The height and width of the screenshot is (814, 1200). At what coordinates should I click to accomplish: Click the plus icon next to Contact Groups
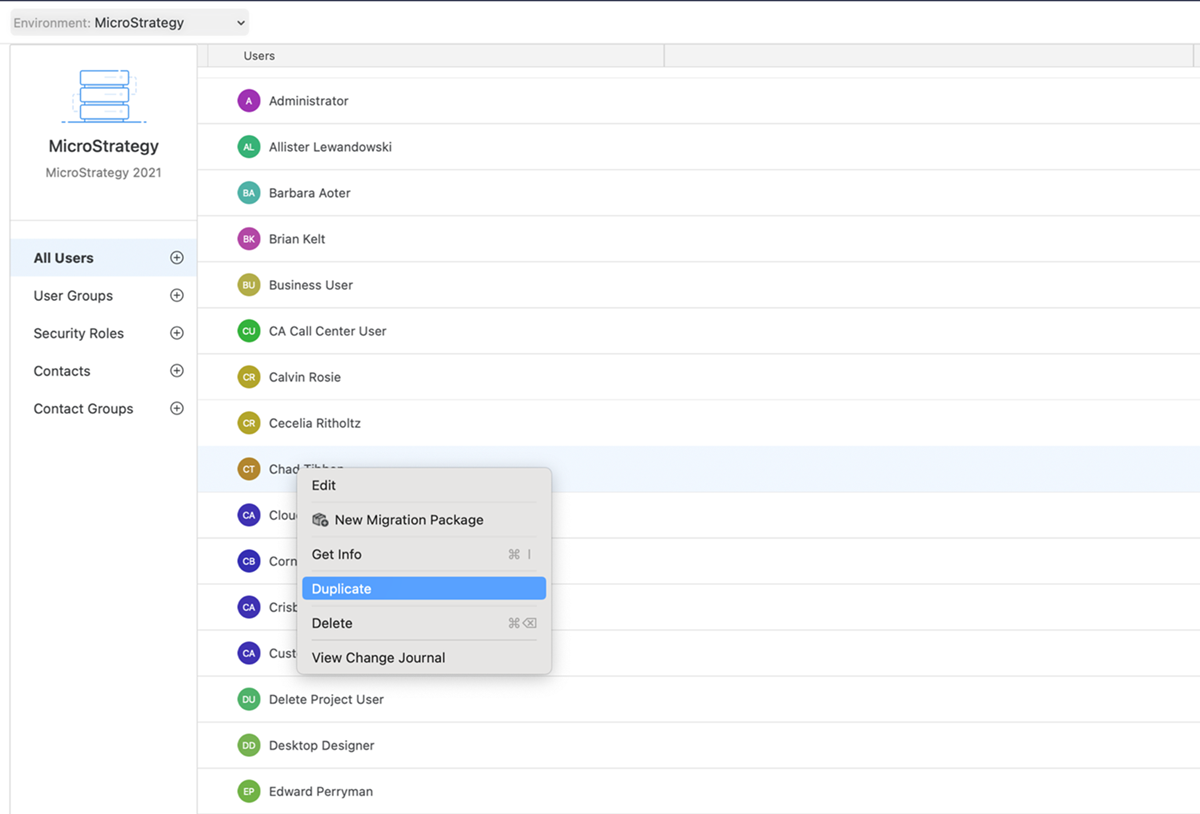177,409
